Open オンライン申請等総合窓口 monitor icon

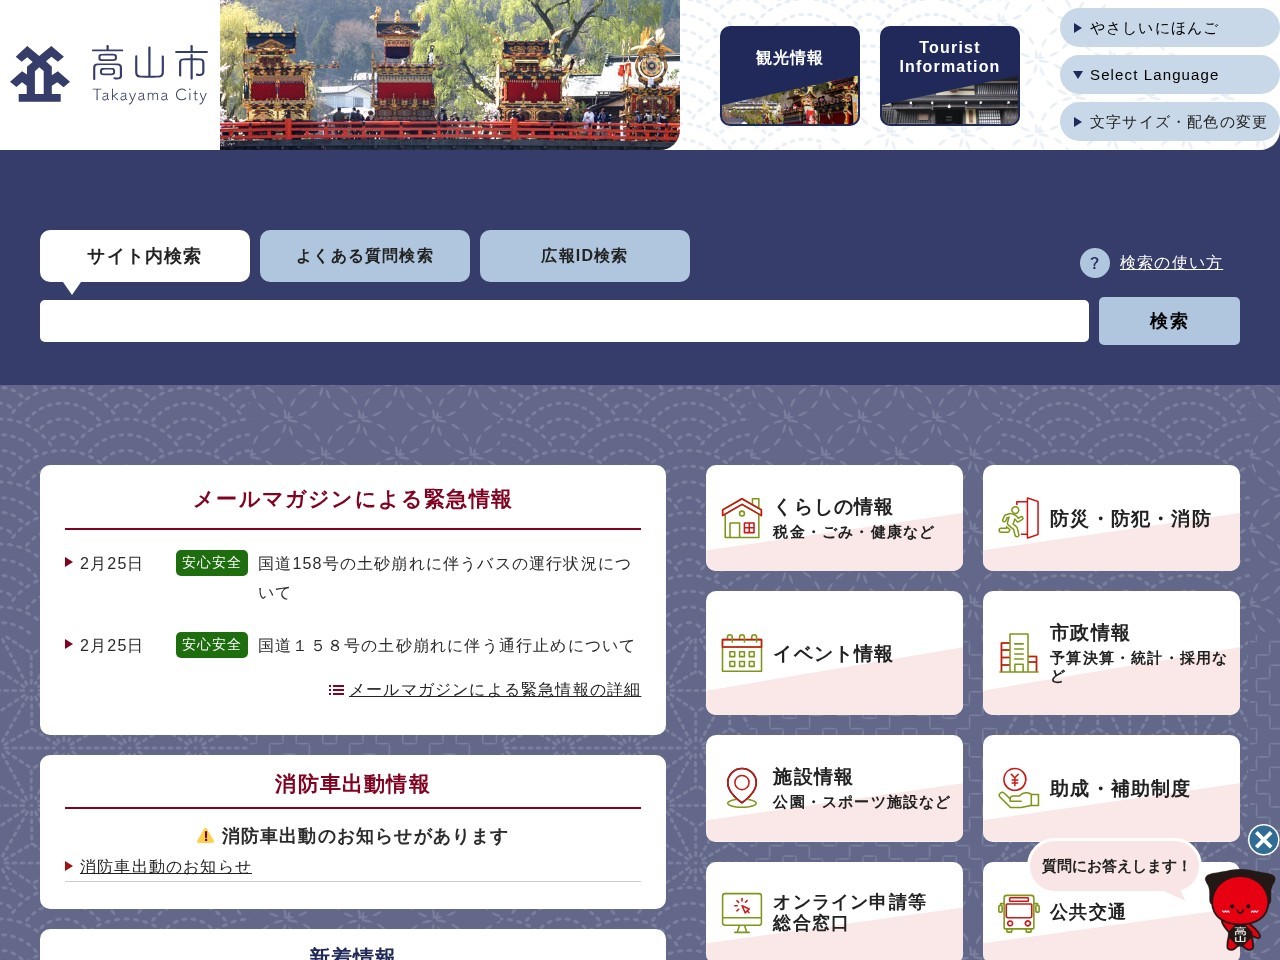[741, 912]
